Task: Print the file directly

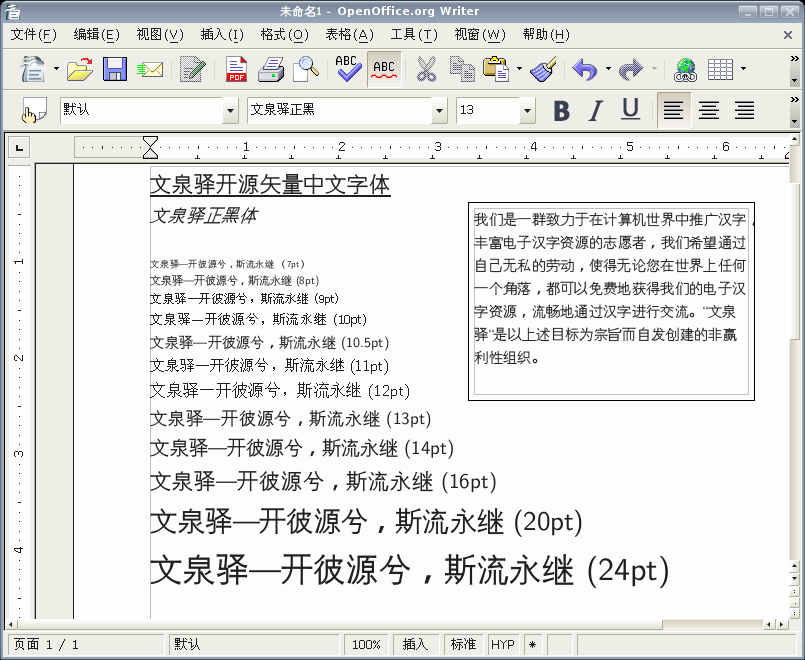Action: coord(271,69)
